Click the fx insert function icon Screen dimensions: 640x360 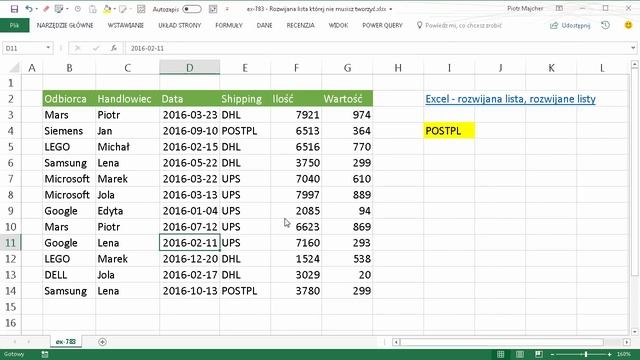(x=113, y=48)
